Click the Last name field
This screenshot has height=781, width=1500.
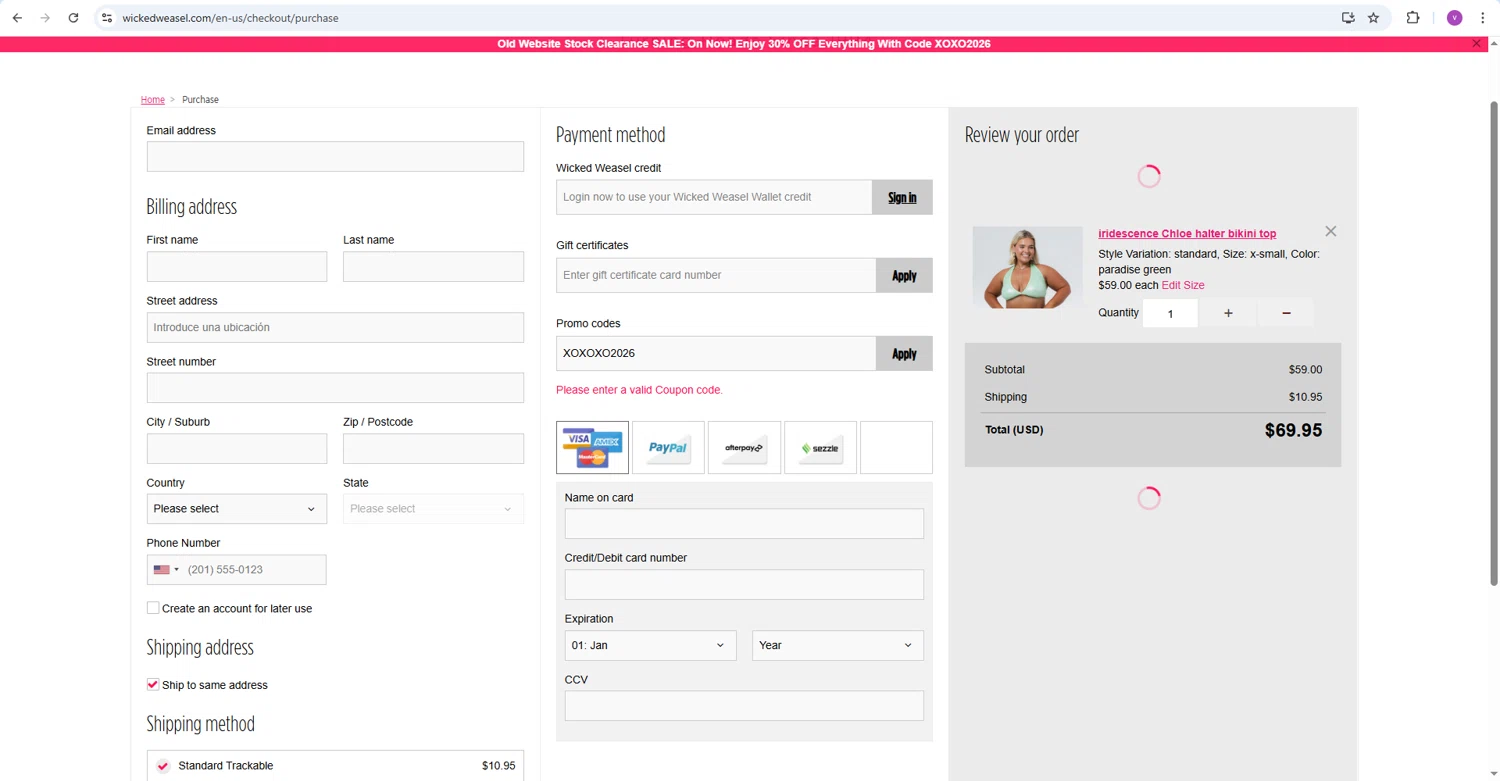(433, 266)
